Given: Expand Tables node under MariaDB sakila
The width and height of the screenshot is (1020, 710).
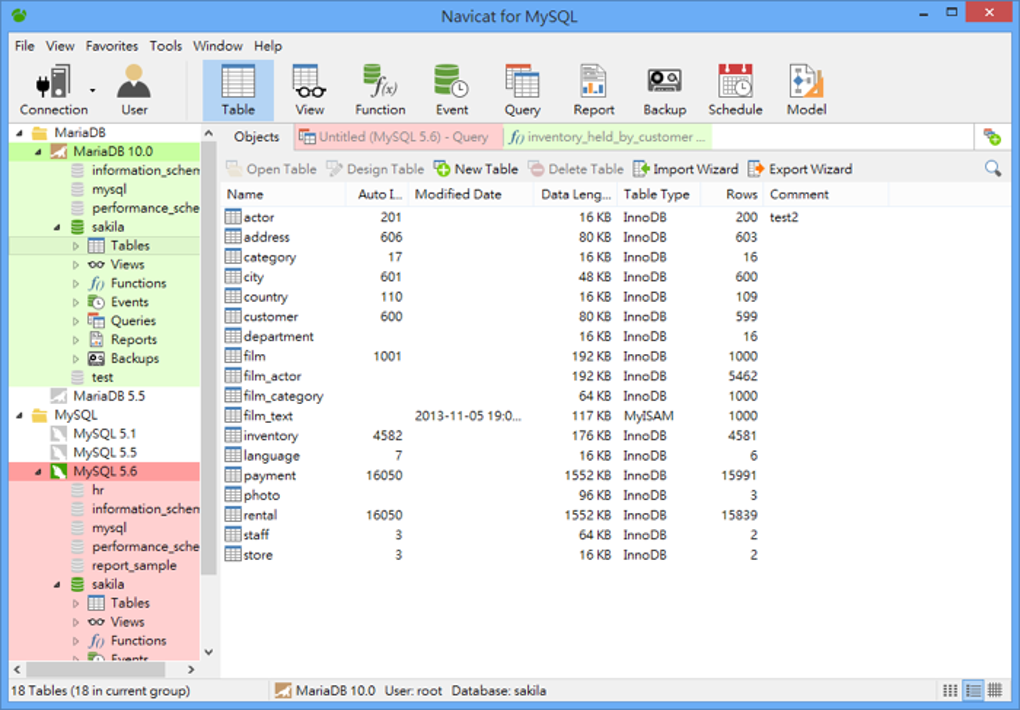Looking at the screenshot, I should (75, 246).
